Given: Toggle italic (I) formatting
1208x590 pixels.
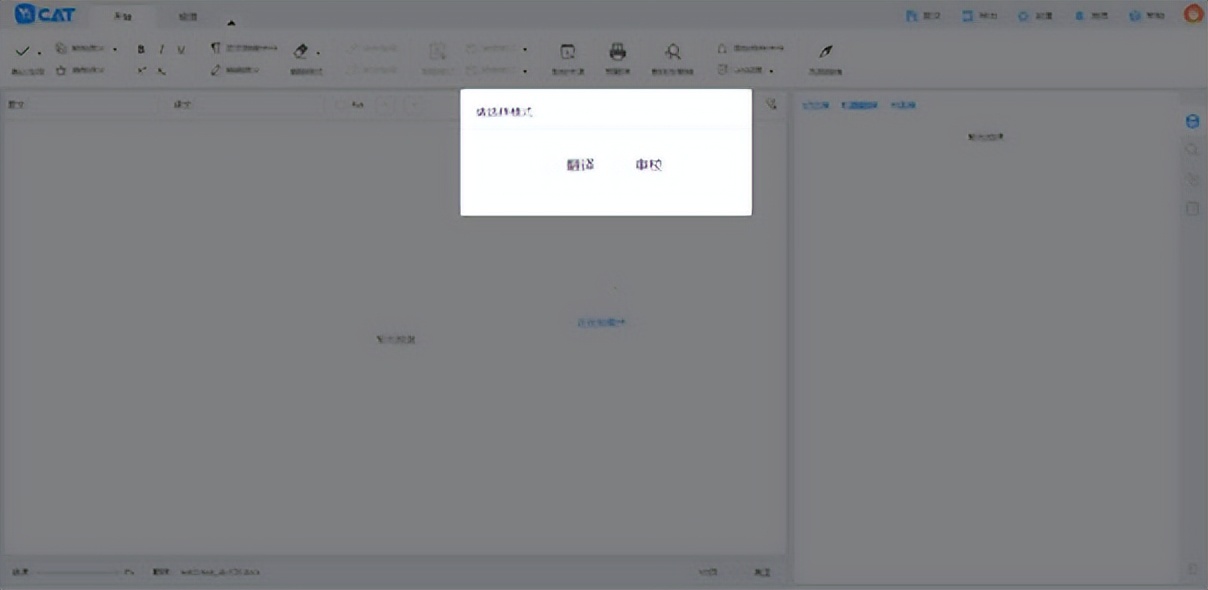Looking at the screenshot, I should tap(161, 49).
